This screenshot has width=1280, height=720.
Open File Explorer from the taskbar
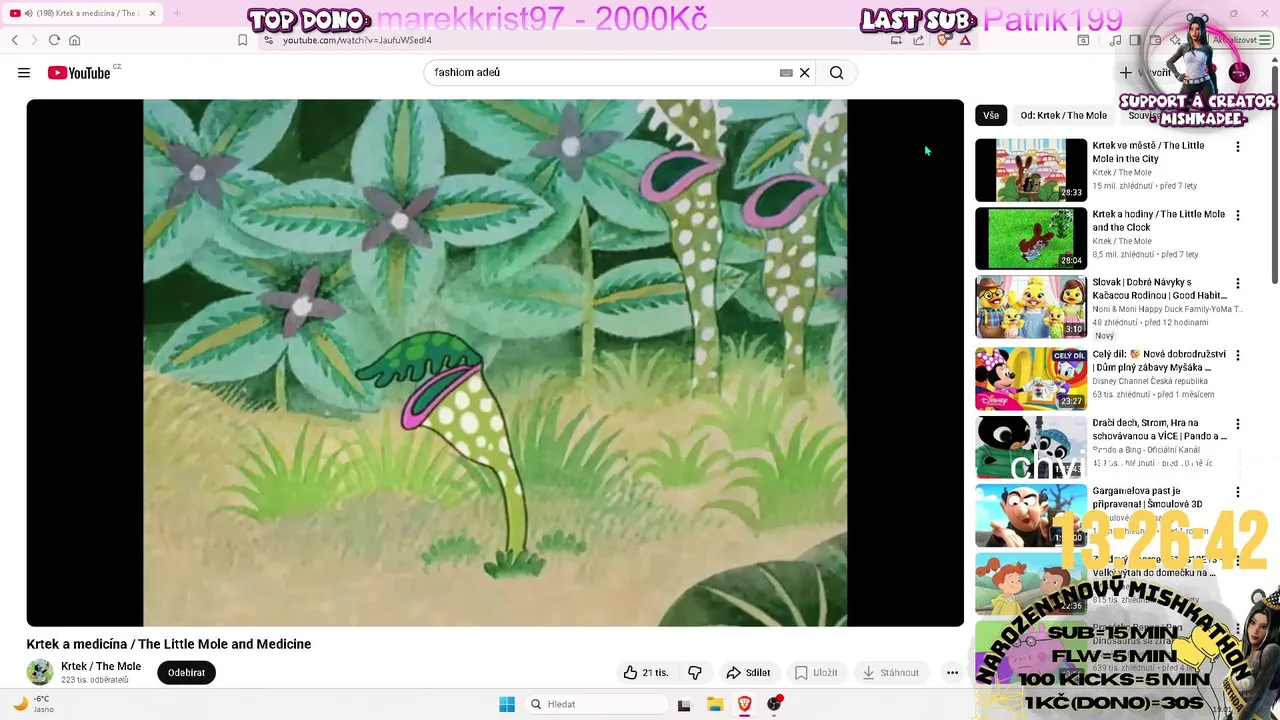click(x=715, y=704)
